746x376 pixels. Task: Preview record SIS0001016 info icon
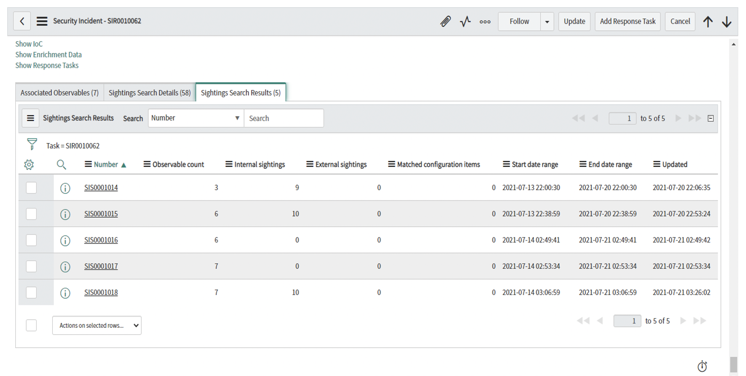coord(65,240)
